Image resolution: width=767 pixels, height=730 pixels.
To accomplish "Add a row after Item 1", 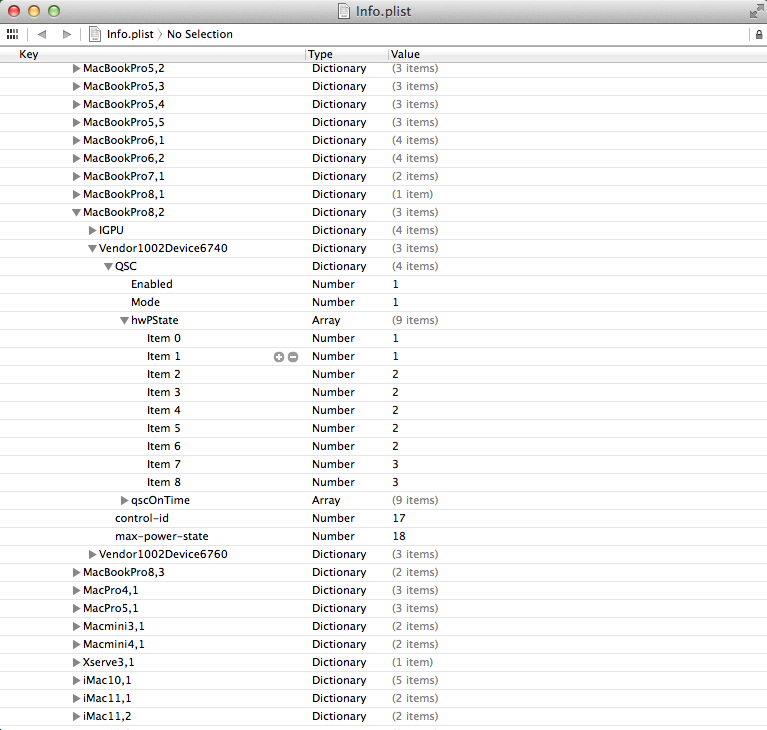I will (x=279, y=357).
